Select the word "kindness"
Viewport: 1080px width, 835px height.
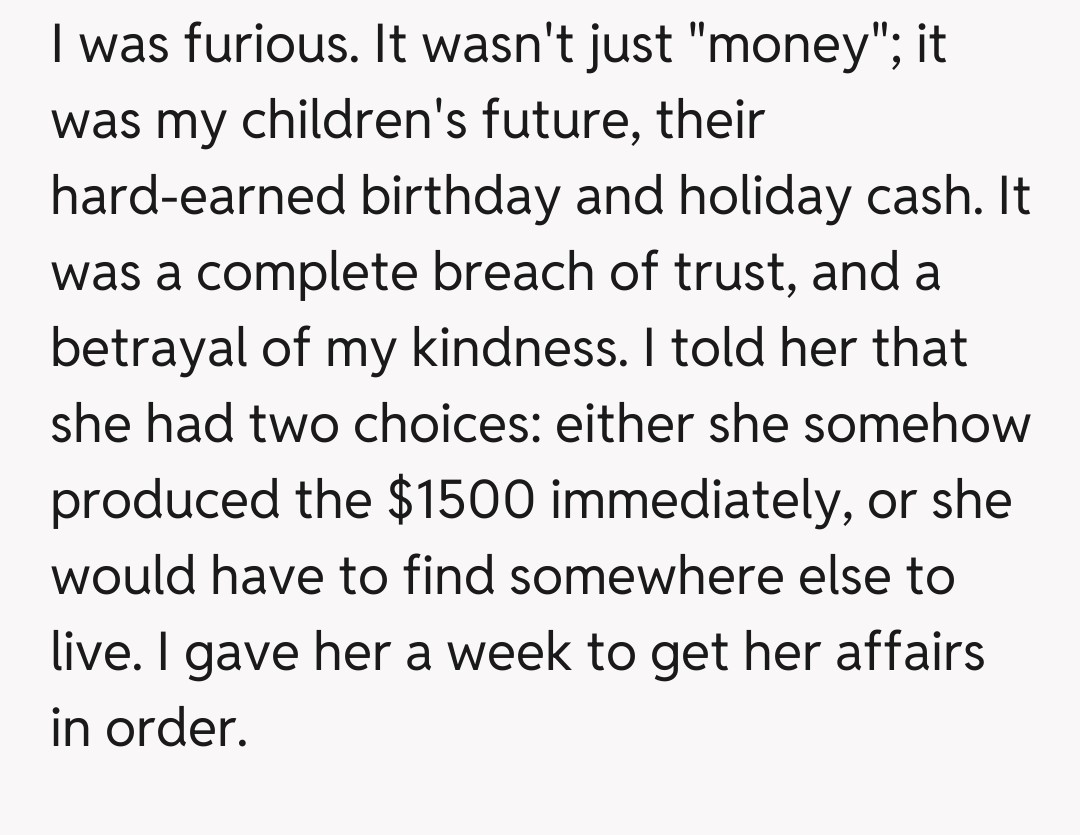pyautogui.click(x=521, y=349)
